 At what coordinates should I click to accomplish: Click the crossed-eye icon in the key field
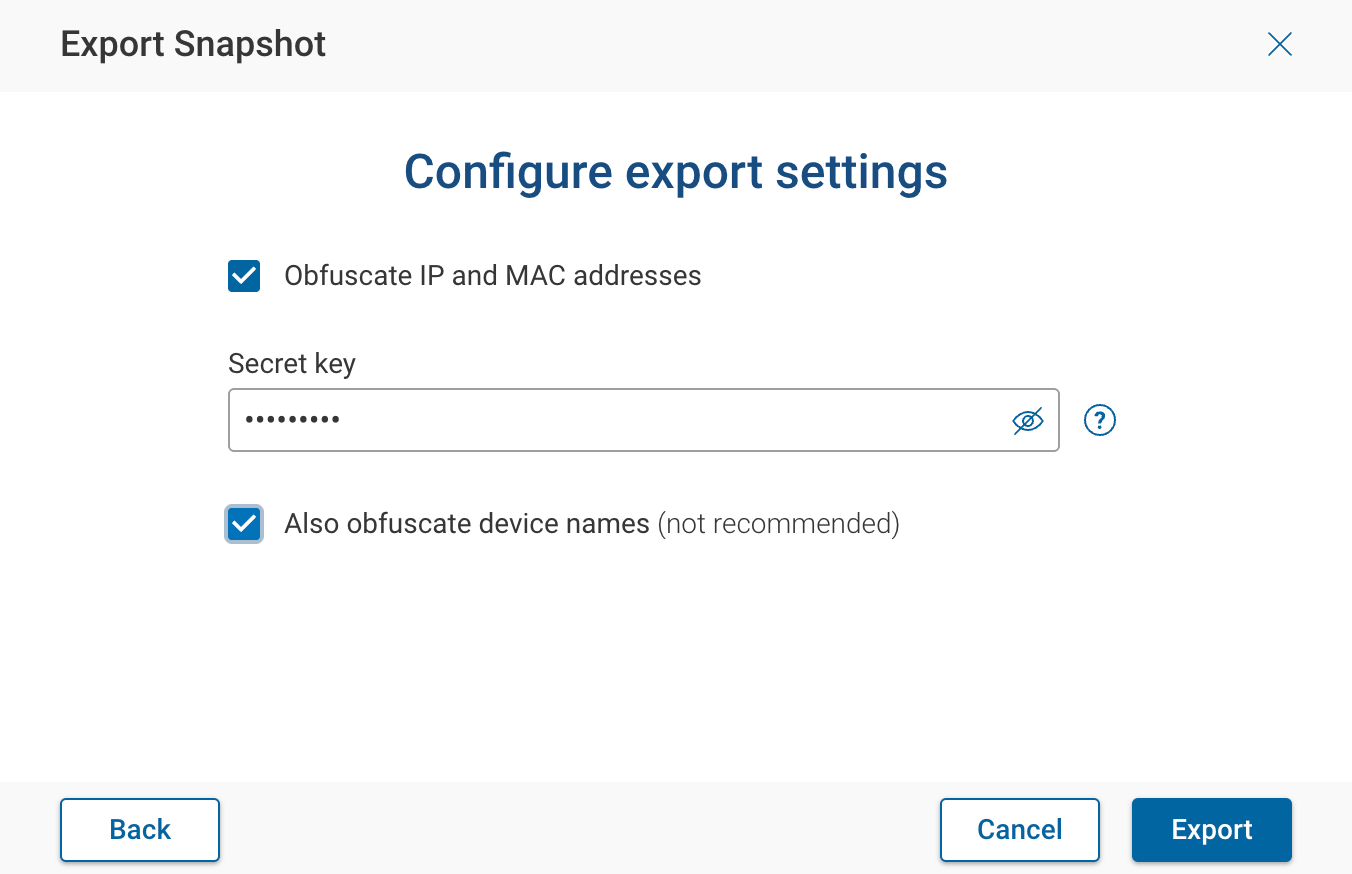(x=1028, y=420)
